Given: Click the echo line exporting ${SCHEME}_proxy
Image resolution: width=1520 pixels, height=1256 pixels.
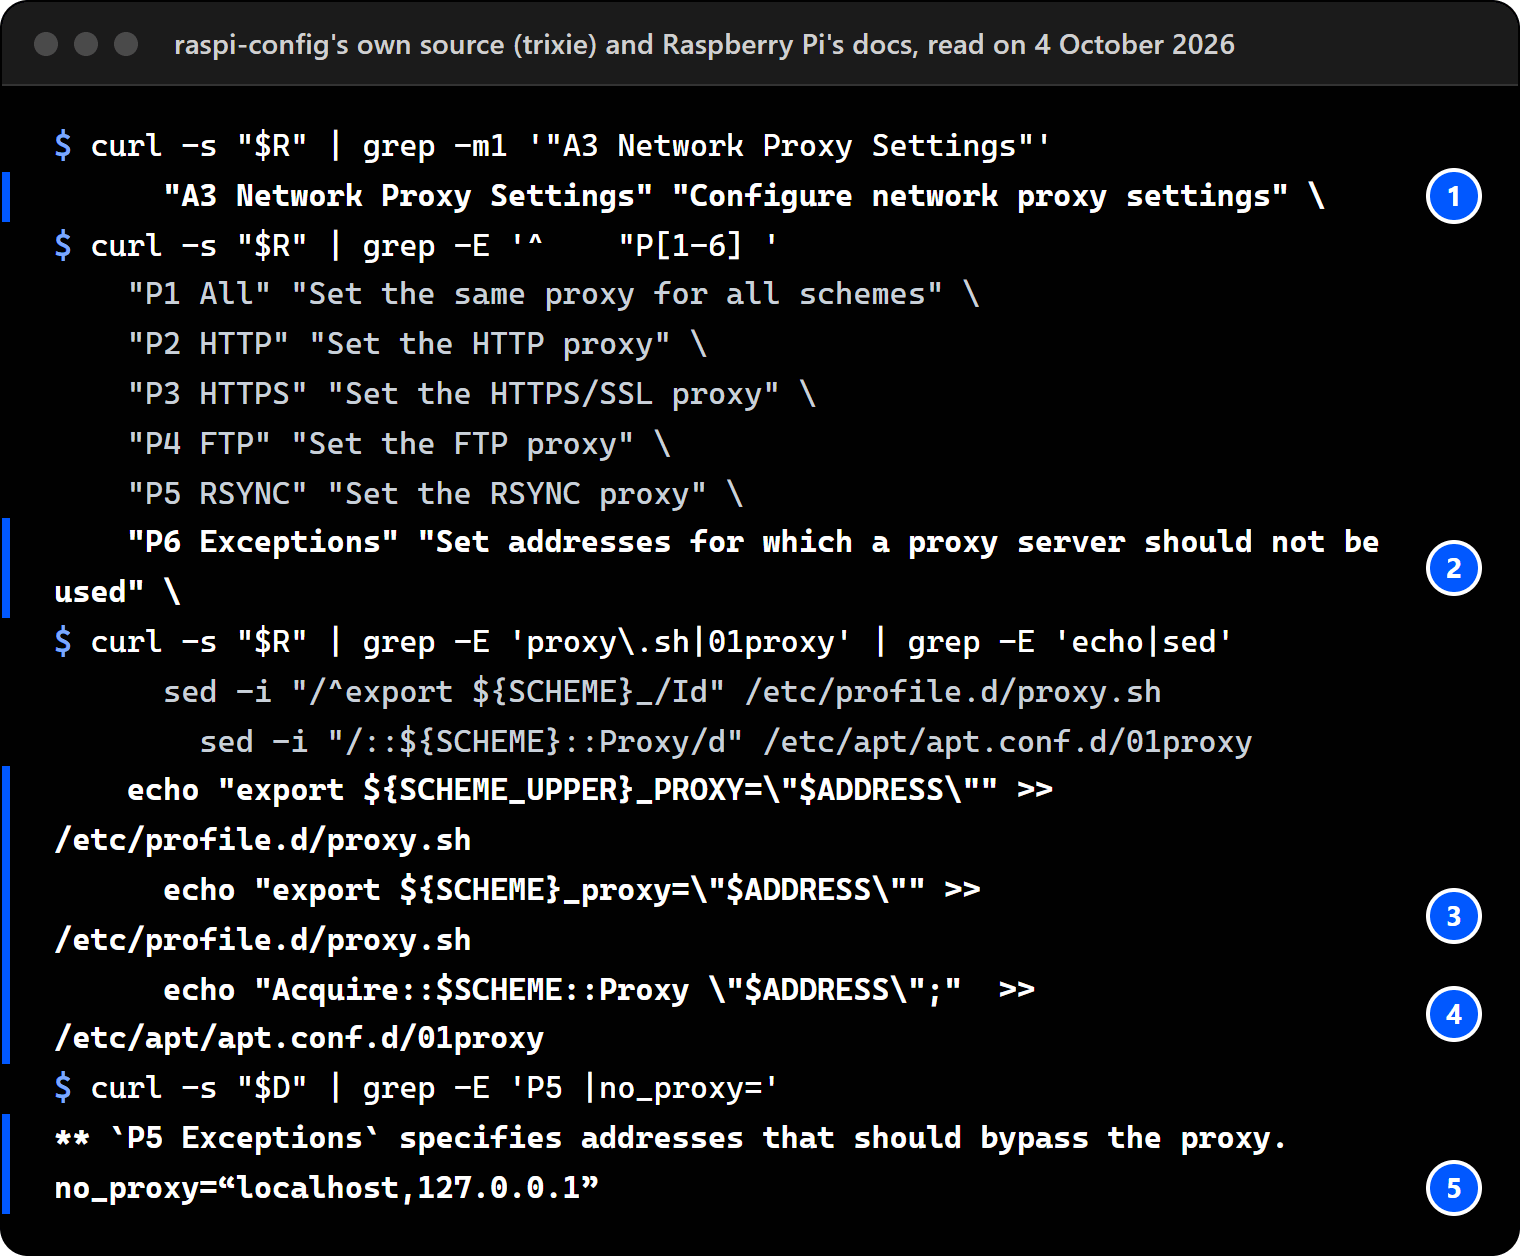Looking at the screenshot, I should 517,915.
